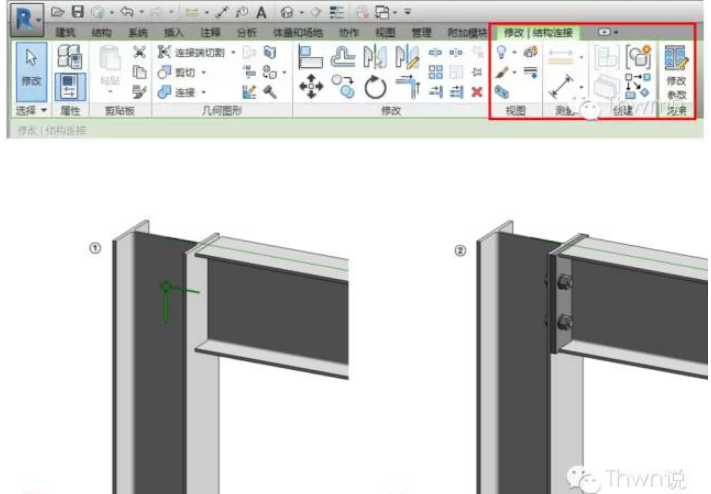Image resolution: width=711 pixels, height=494 pixels.
Task: Click the Hide in View lightbulb icon
Action: [x=502, y=52]
